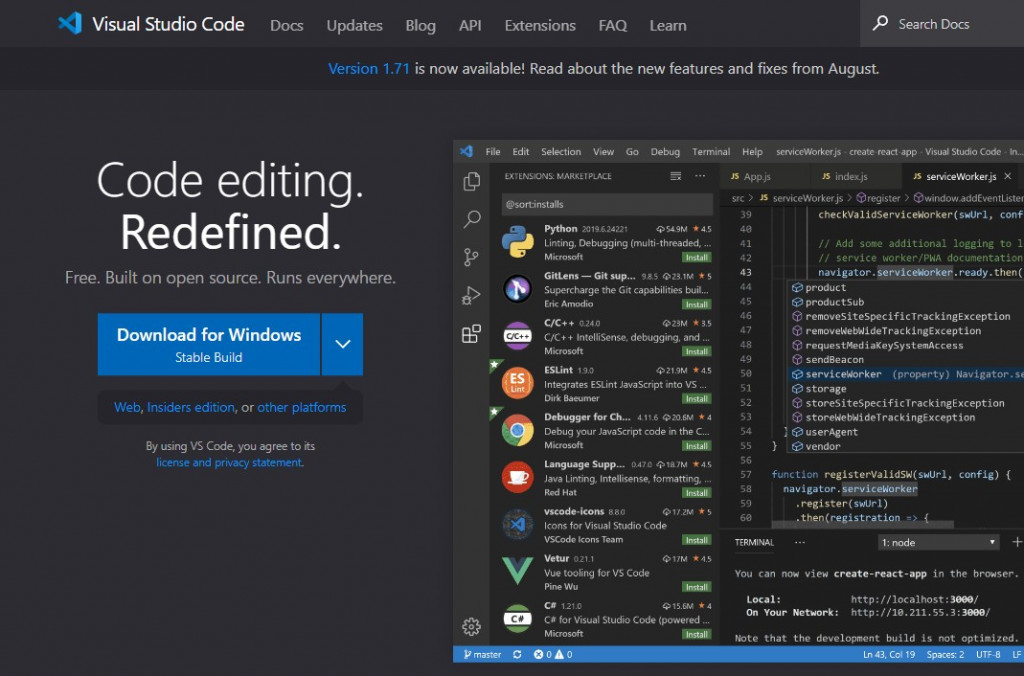Expand the download options chevron button
This screenshot has width=1024, height=676.
tap(343, 344)
